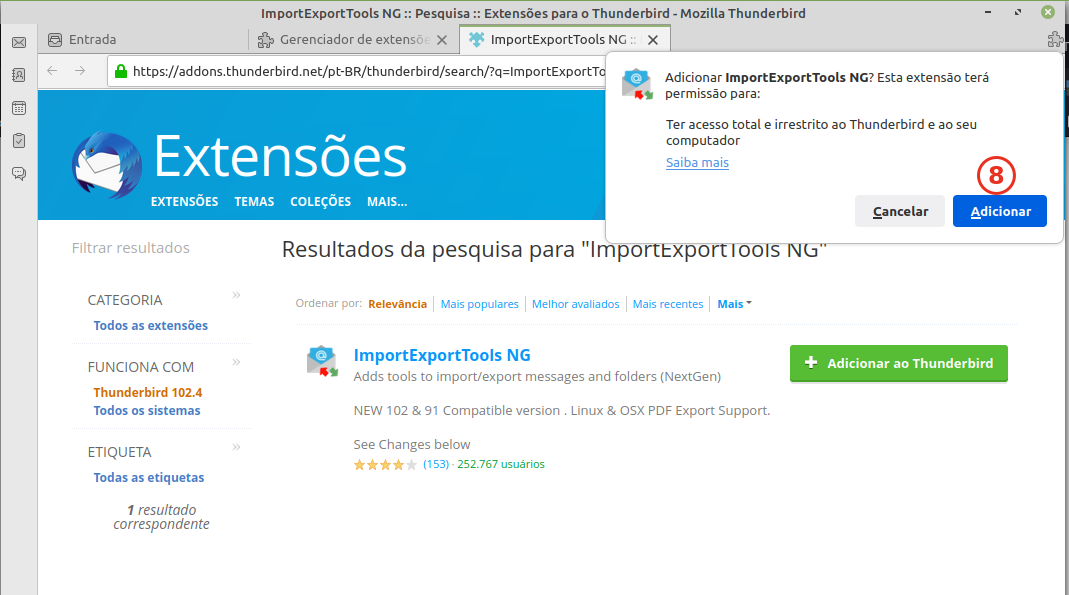
Task: Close the Thunderbird window
Action: (x=1048, y=12)
